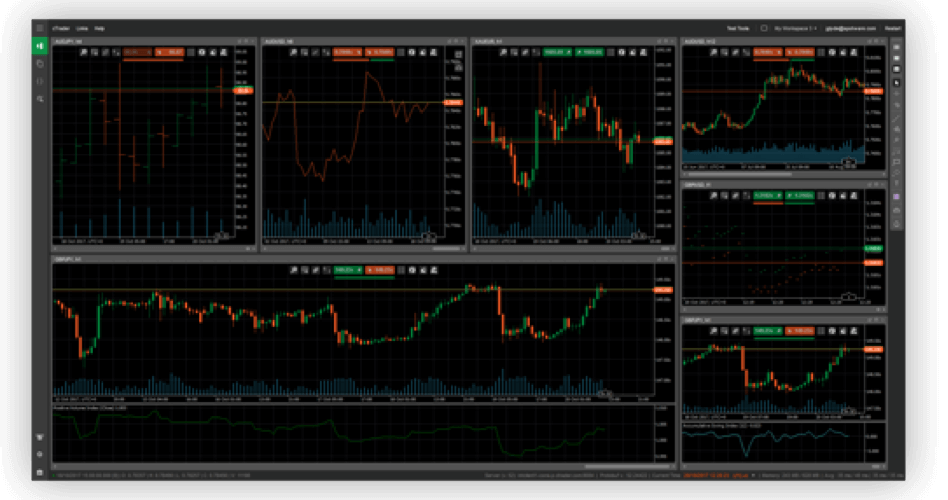948x500 pixels.
Task: Click the Test Tools button in the top bar
Action: (738, 29)
